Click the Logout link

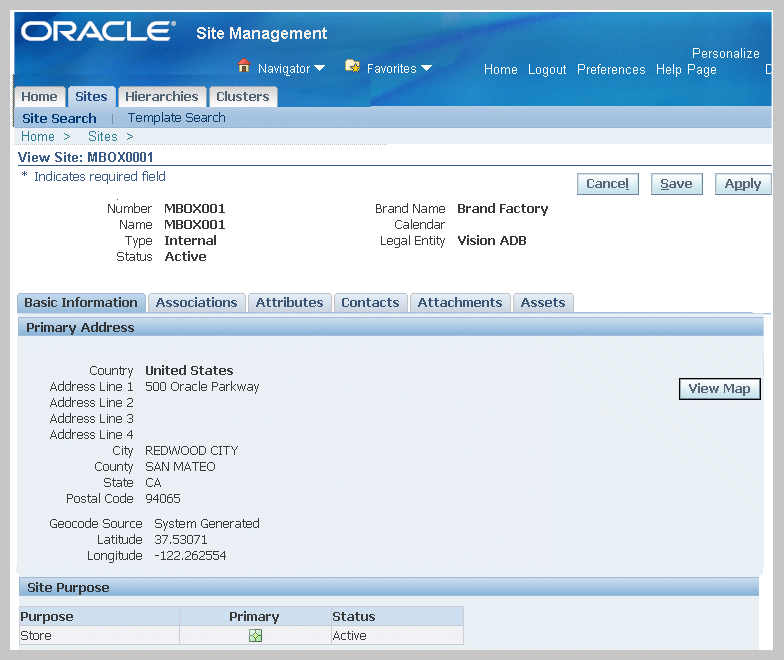tap(547, 70)
